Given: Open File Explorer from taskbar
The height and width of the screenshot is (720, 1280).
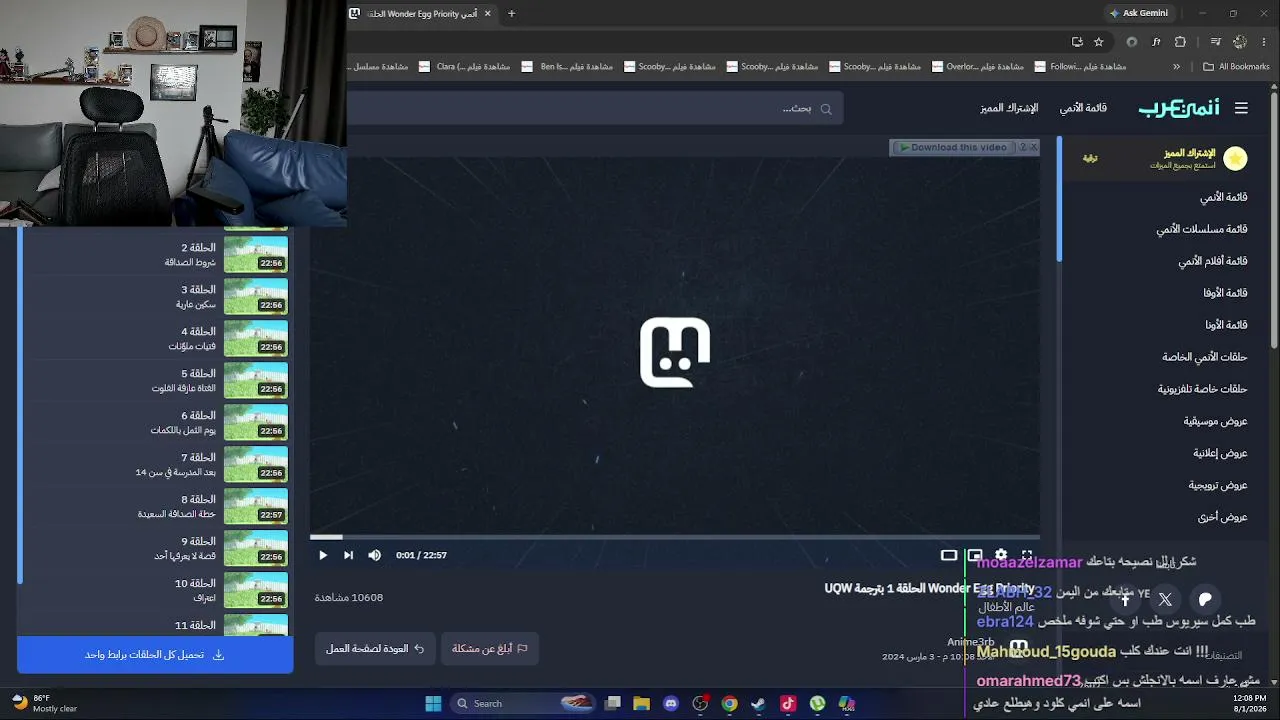Looking at the screenshot, I should click(x=642, y=704).
